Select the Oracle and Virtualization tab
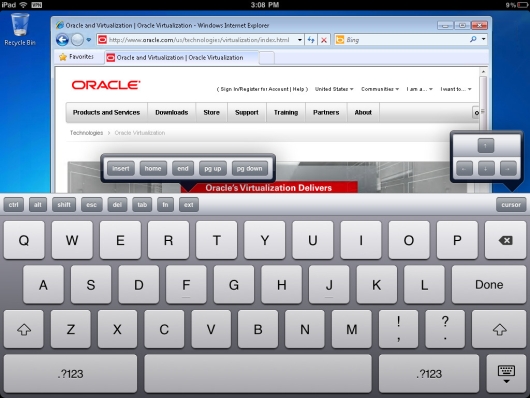The image size is (530, 398). pyautogui.click(x=181, y=58)
